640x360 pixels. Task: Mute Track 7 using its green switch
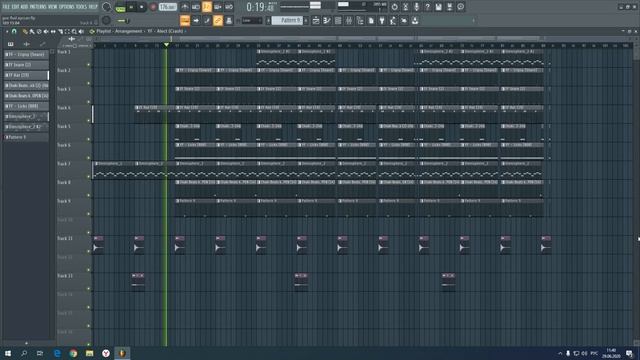coord(89,176)
